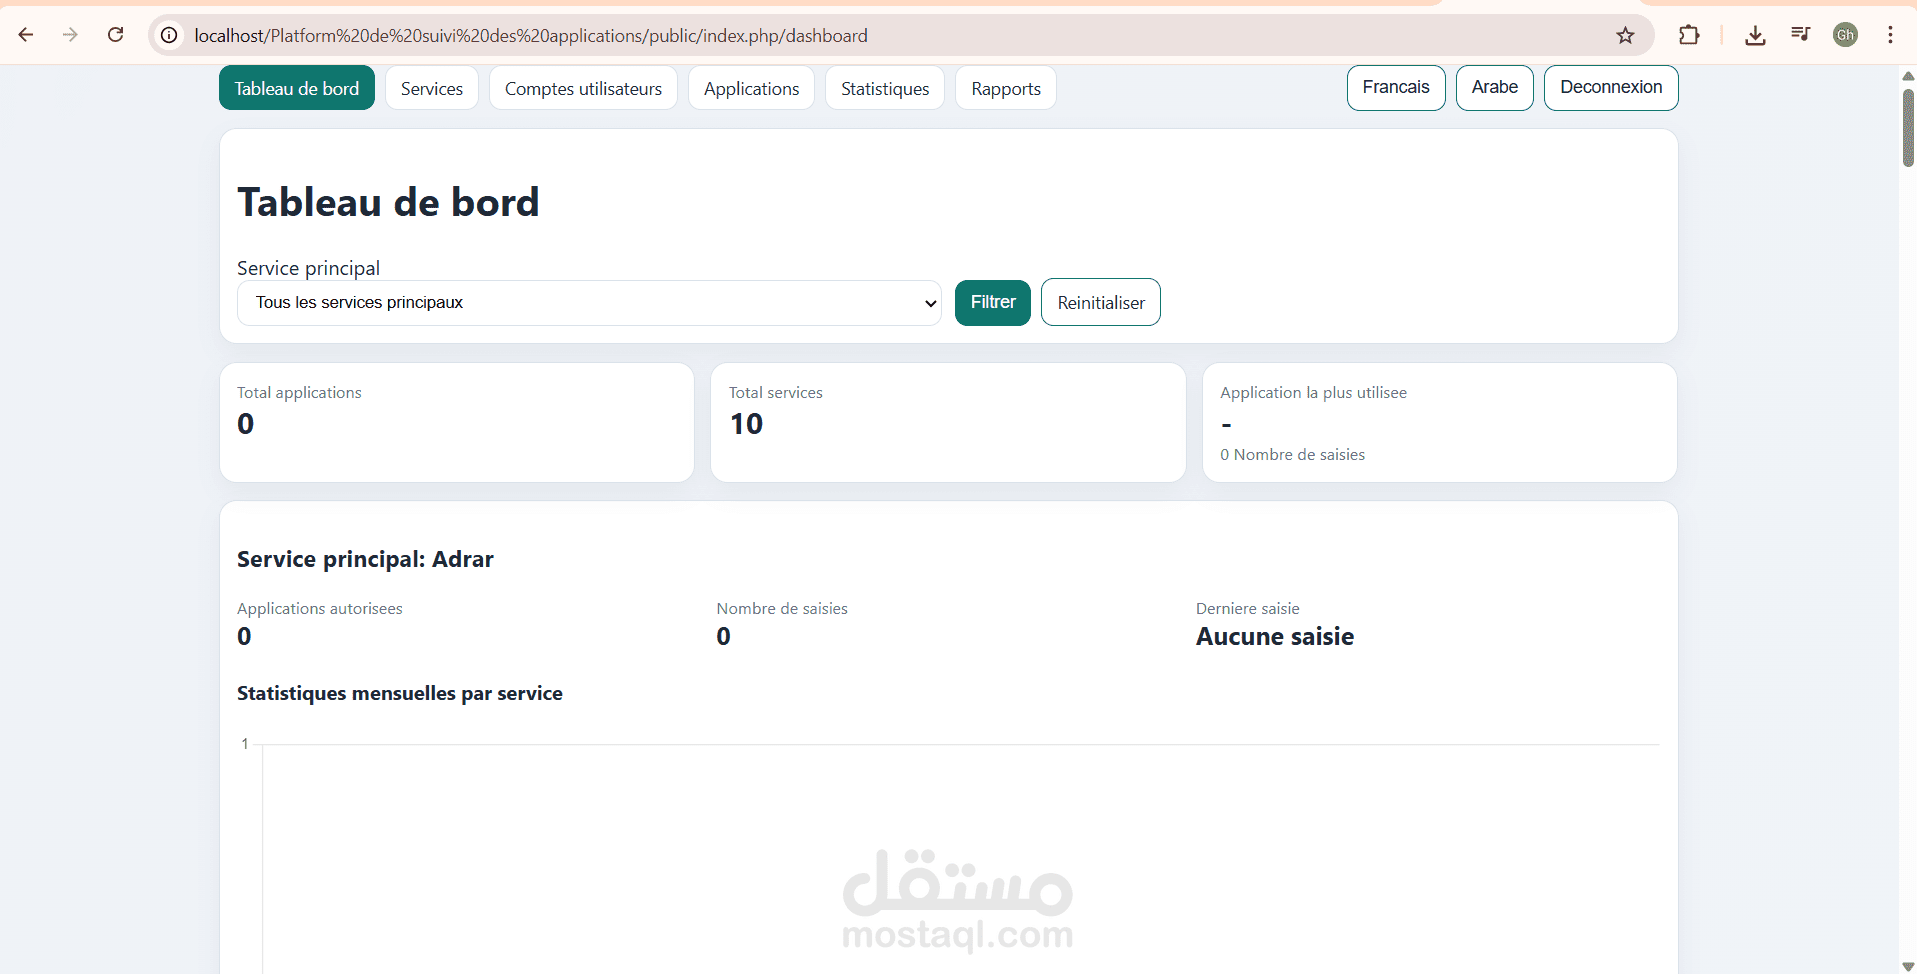View site information via the info icon
This screenshot has height=974, width=1917.
click(x=168, y=35)
